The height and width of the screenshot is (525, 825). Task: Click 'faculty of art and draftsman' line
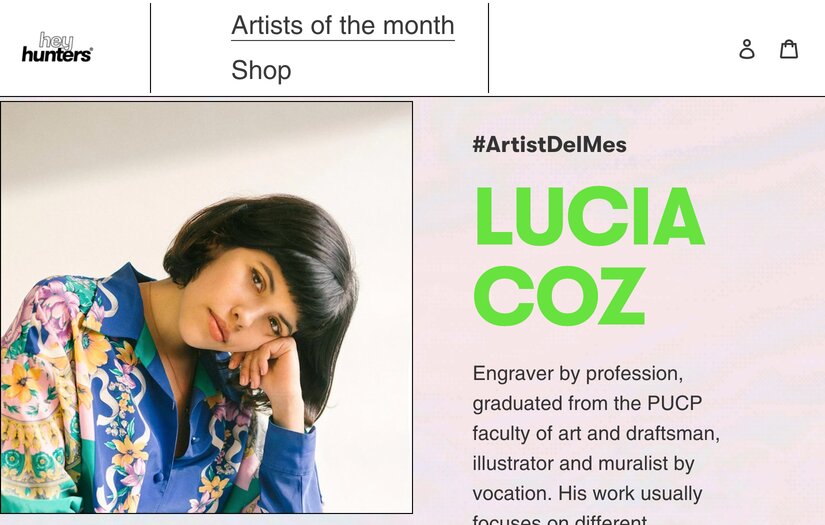596,434
